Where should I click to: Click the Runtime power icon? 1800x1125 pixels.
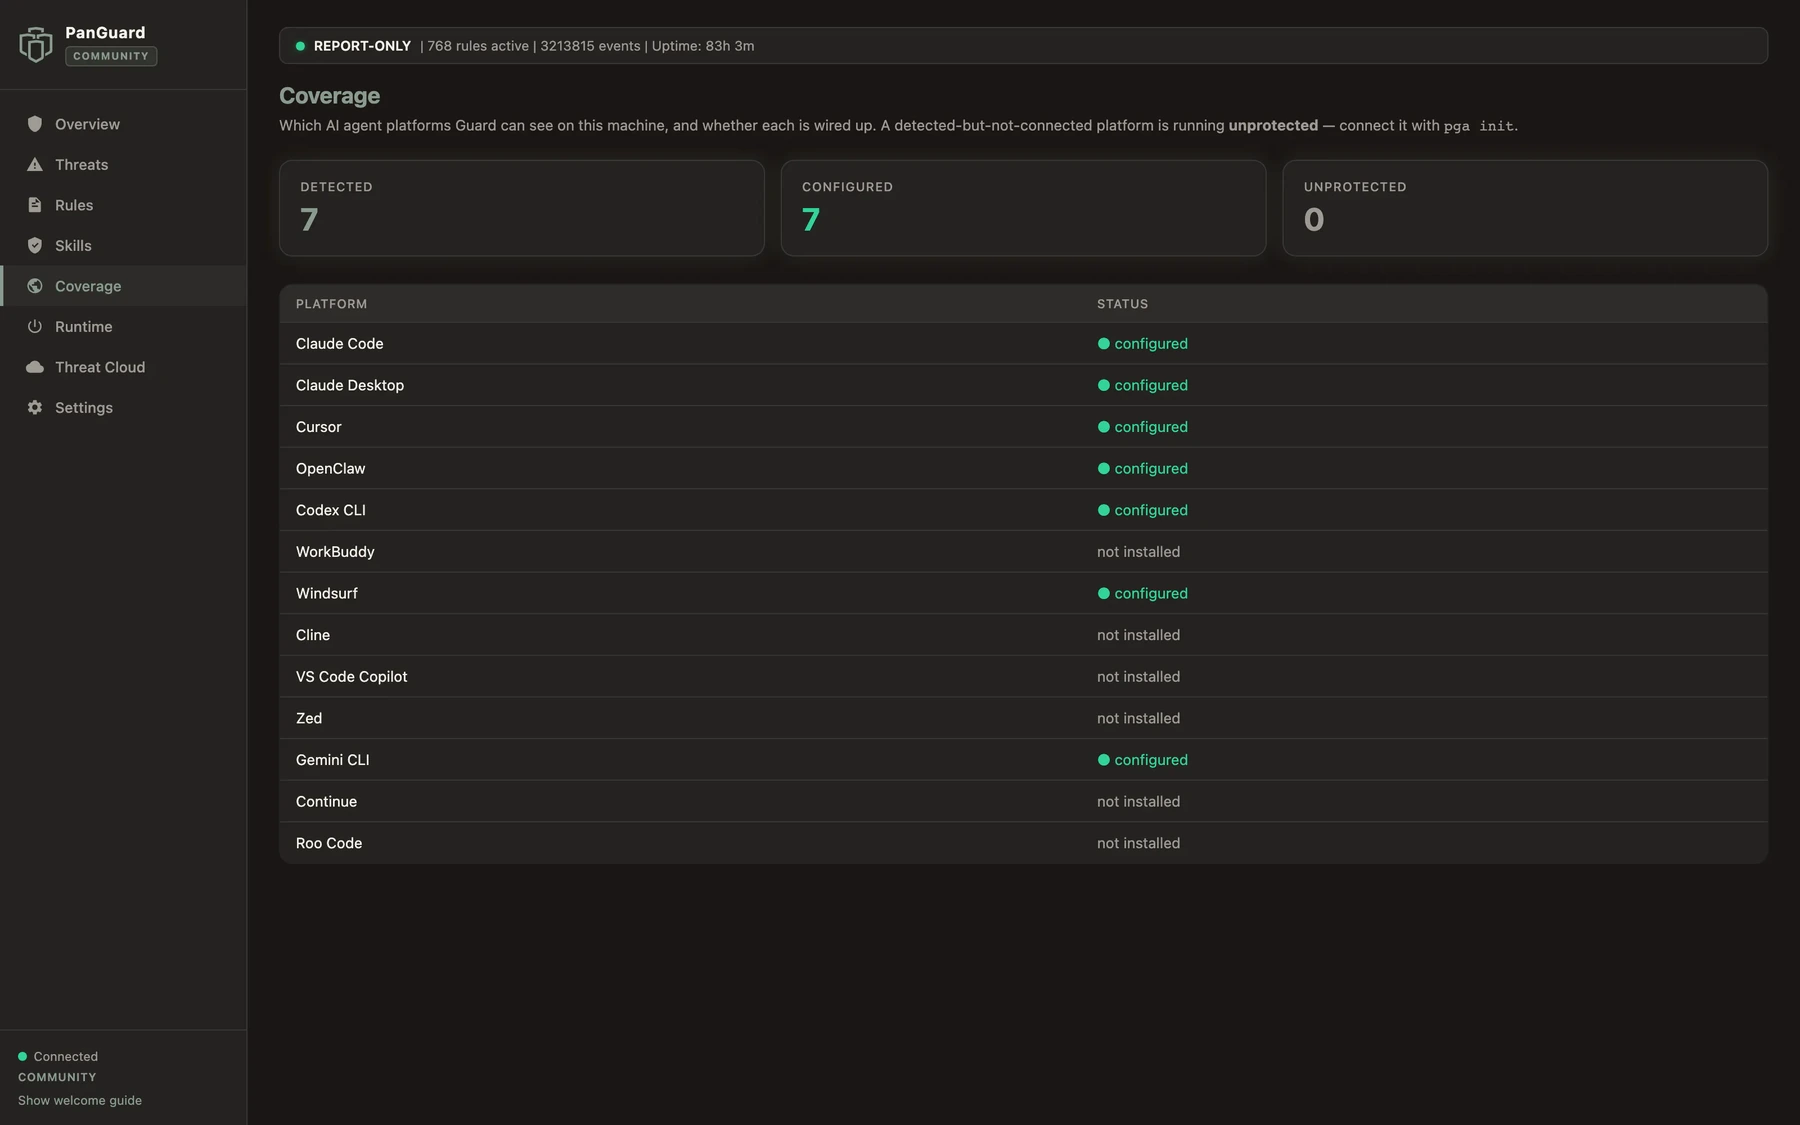35,327
